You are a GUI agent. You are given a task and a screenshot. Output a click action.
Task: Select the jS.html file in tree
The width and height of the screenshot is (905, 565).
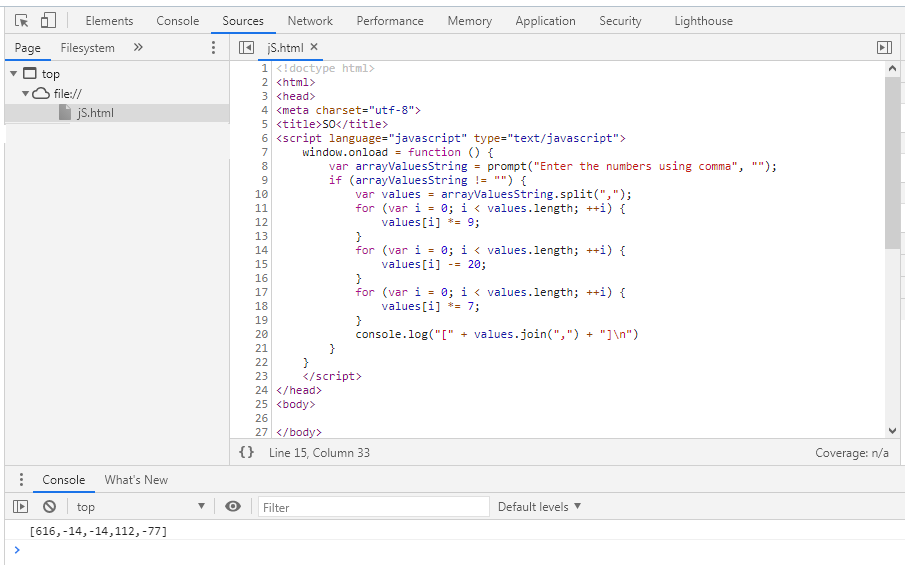95,113
